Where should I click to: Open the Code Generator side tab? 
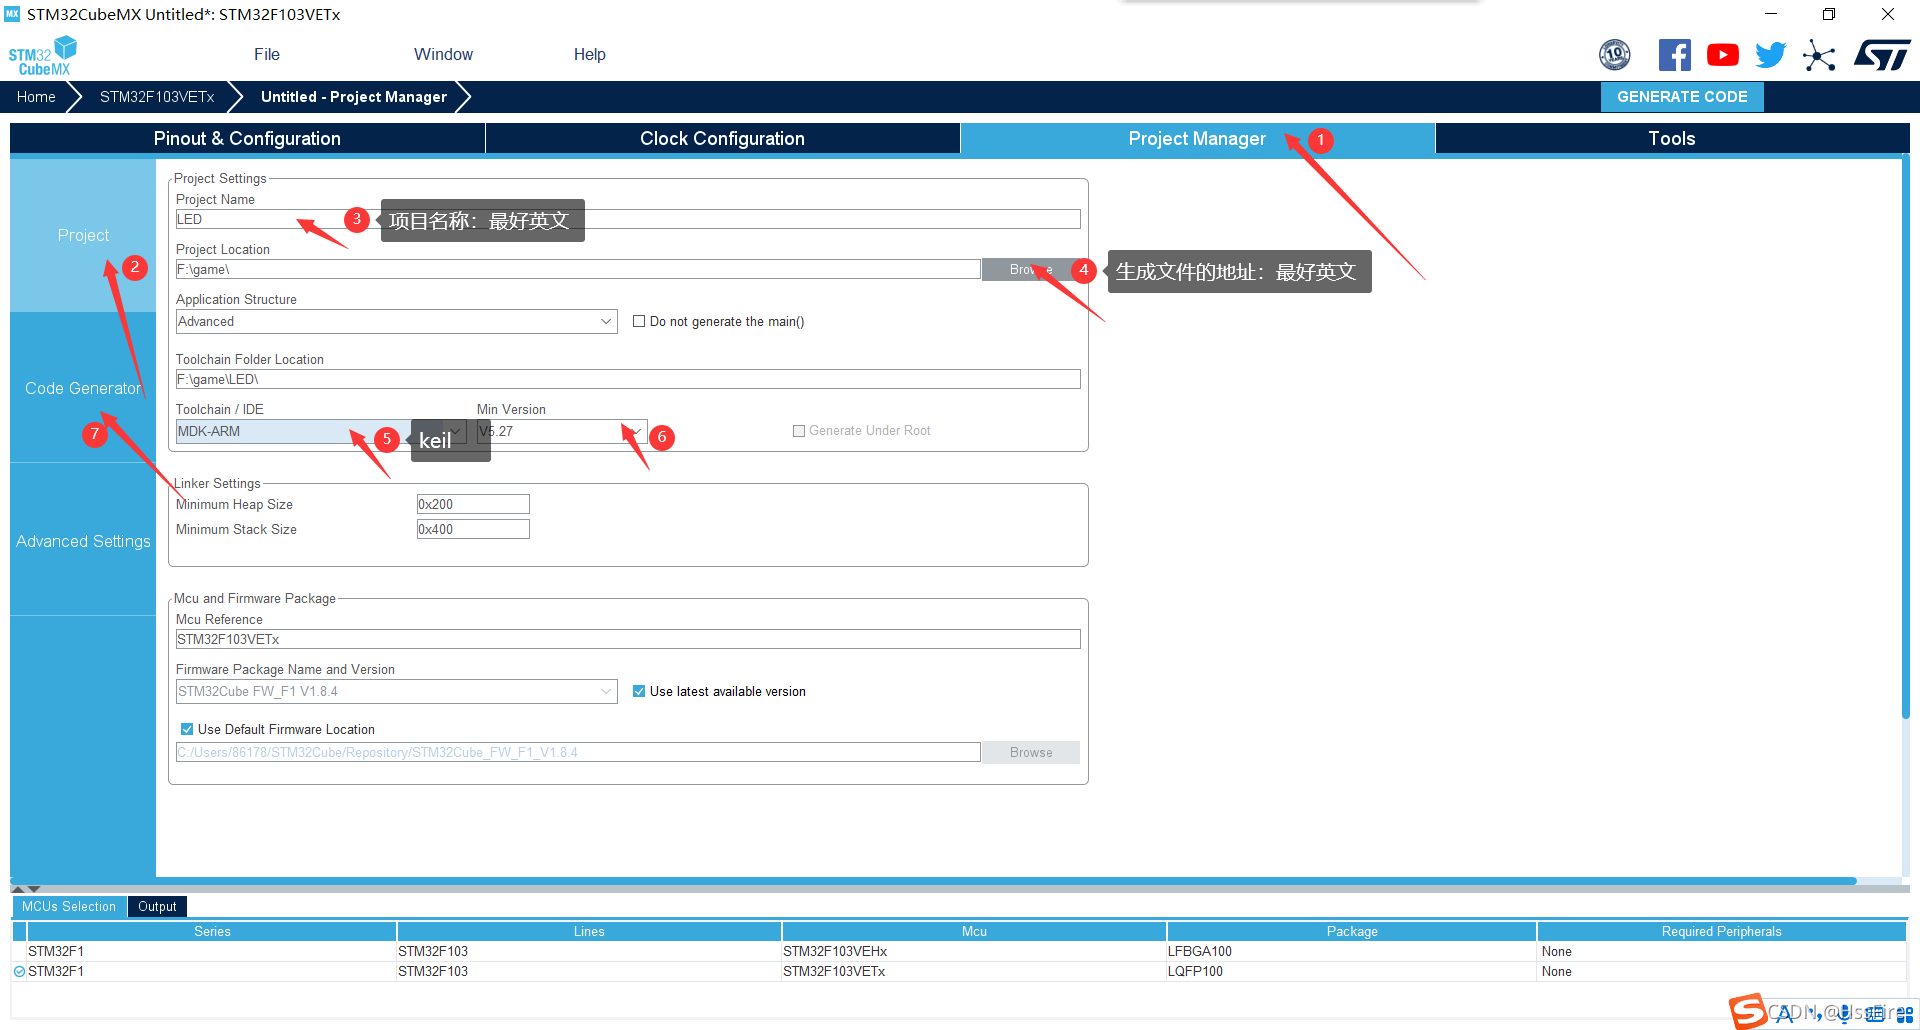(x=83, y=388)
